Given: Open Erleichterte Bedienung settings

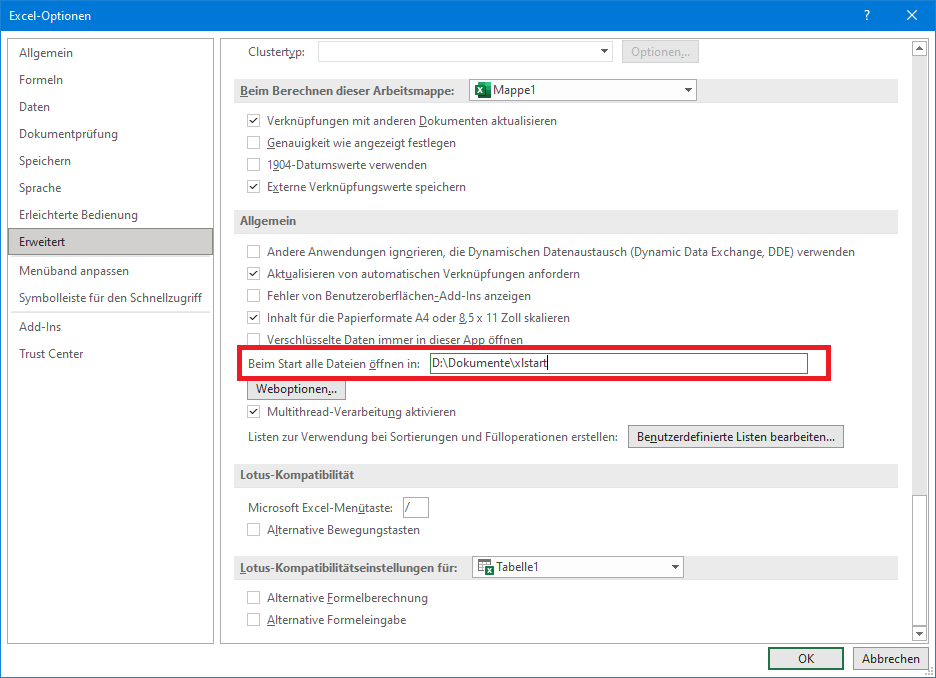Looking at the screenshot, I should tap(110, 215).
